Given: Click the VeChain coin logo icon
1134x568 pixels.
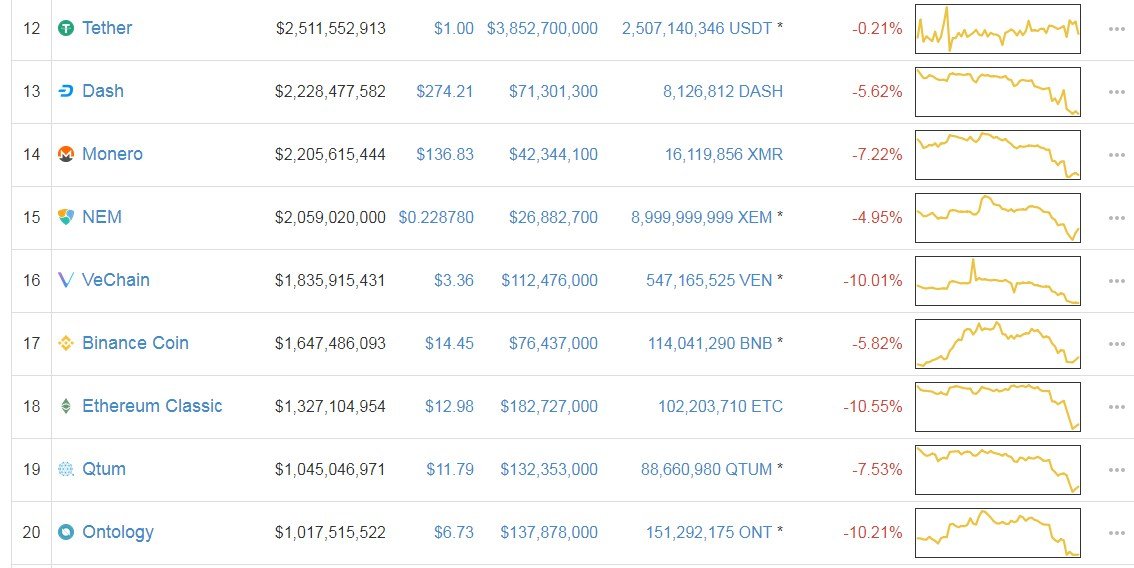Looking at the screenshot, I should click(x=66, y=280).
